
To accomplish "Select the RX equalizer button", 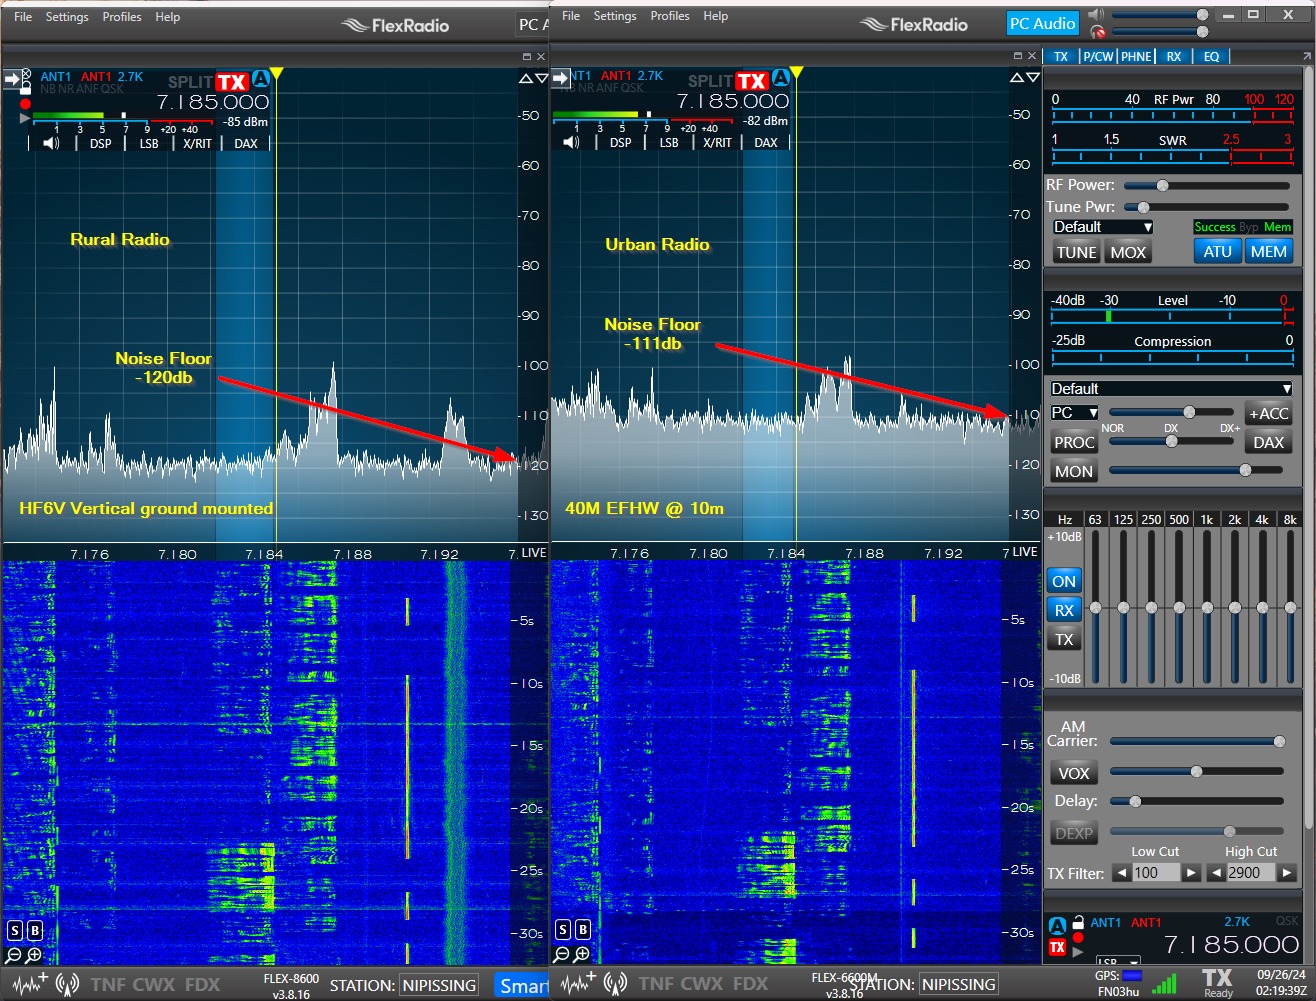I will click(1064, 610).
